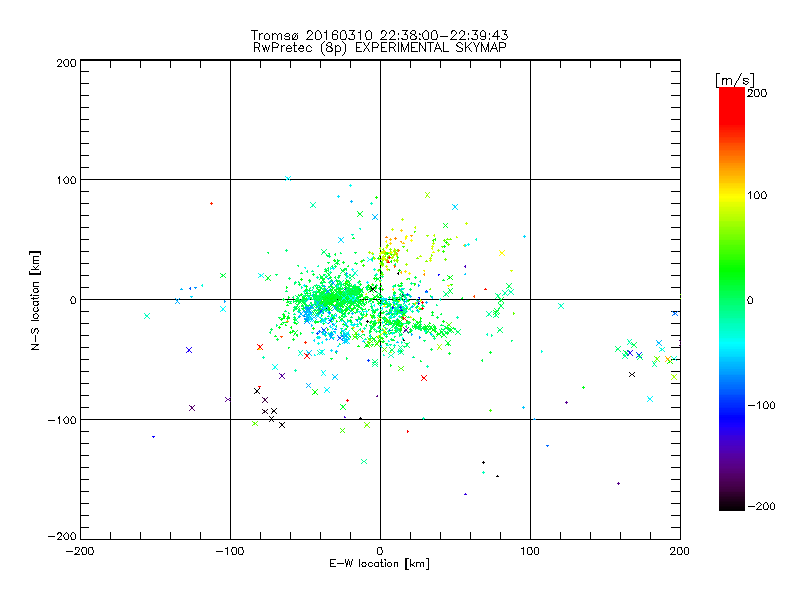The width and height of the screenshot is (800, 600).
Task: Click the '0' tick label on N-S axis
Action: (x=73, y=300)
